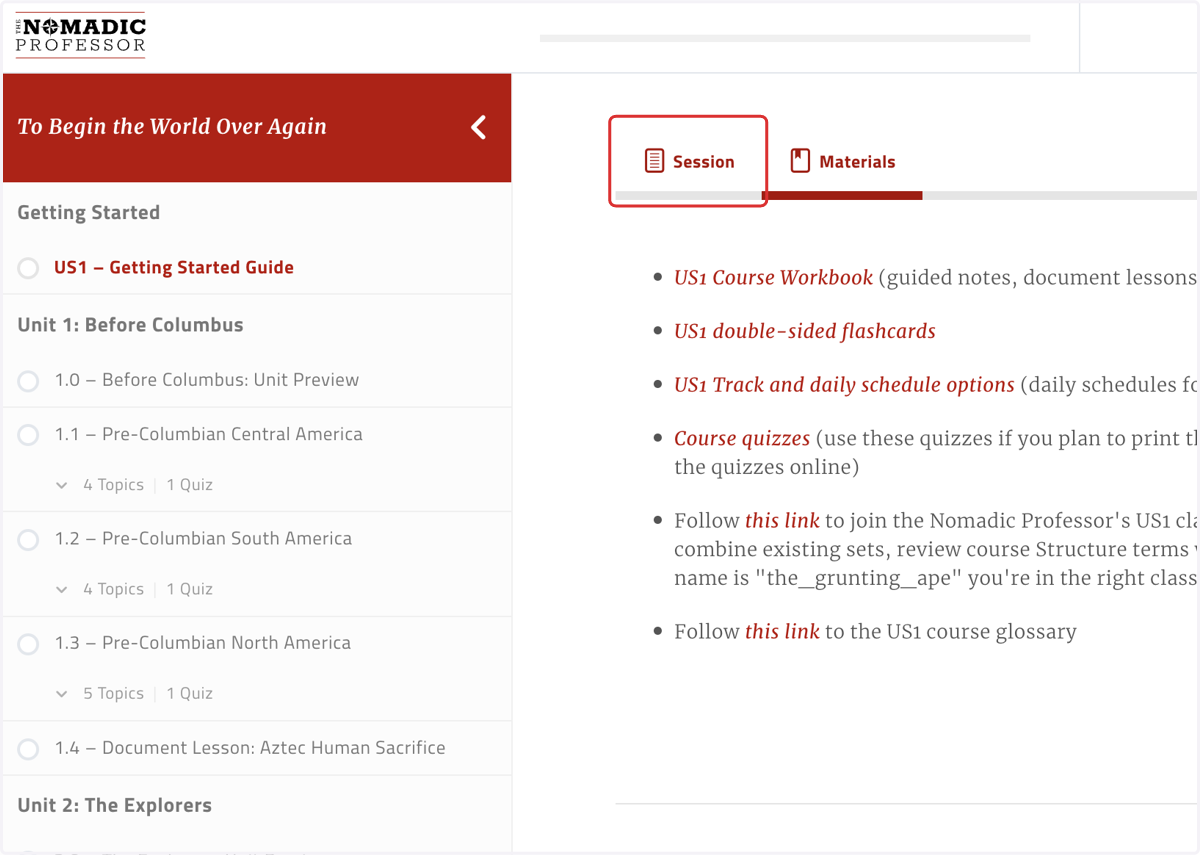1200x855 pixels.
Task: Click '4 Topics' under 1.1 Central America
Action: (113, 485)
